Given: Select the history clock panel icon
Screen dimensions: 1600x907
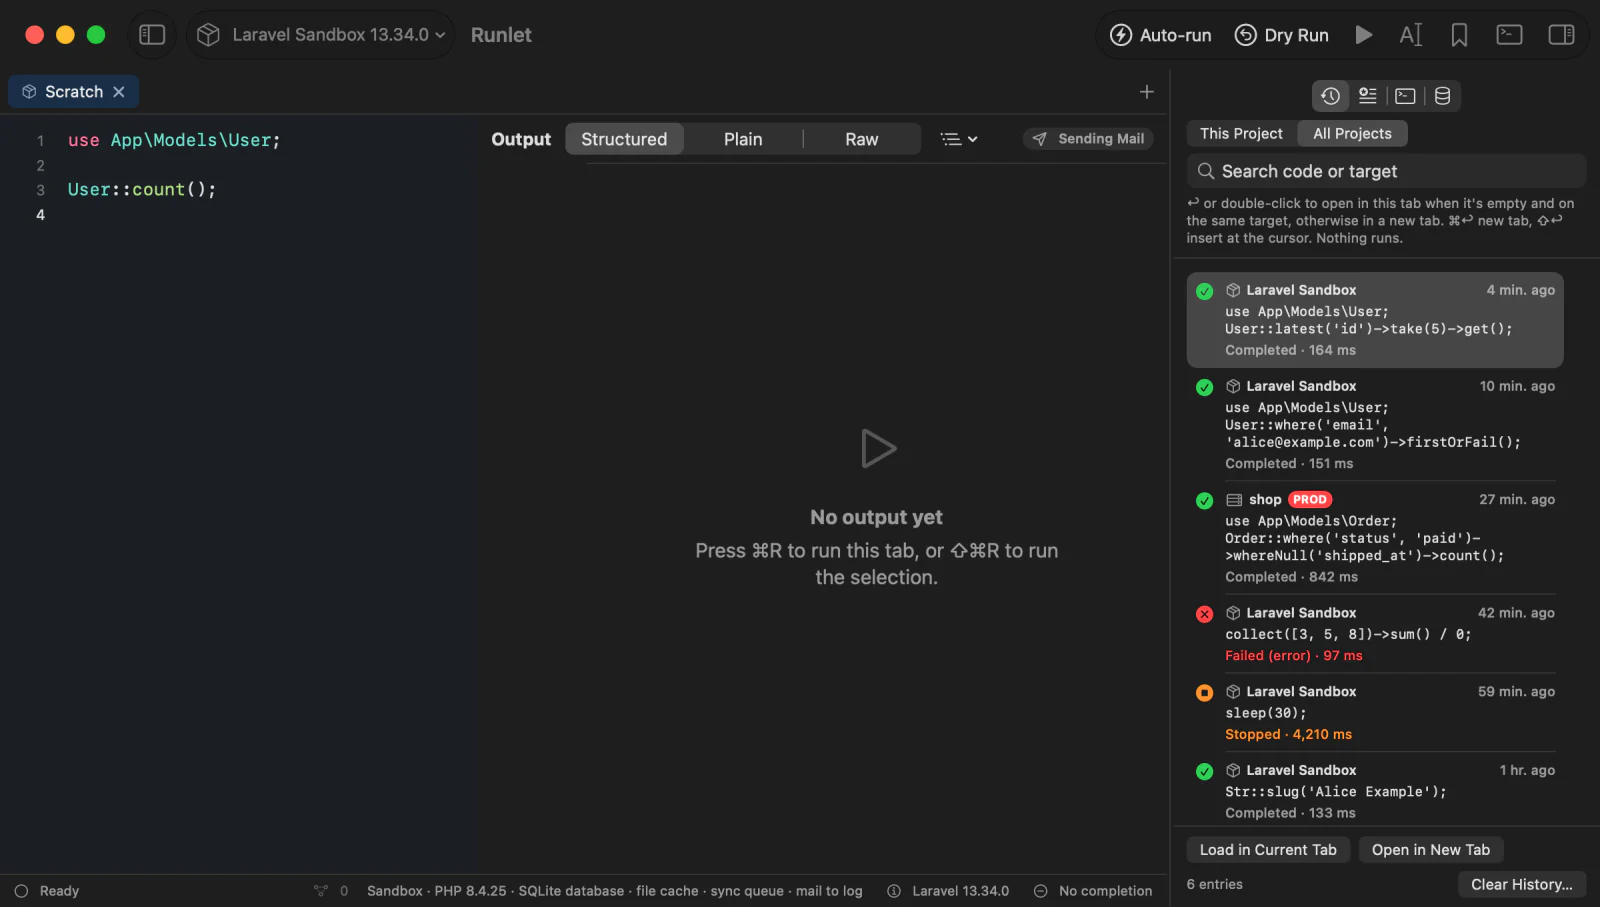Looking at the screenshot, I should (x=1330, y=96).
